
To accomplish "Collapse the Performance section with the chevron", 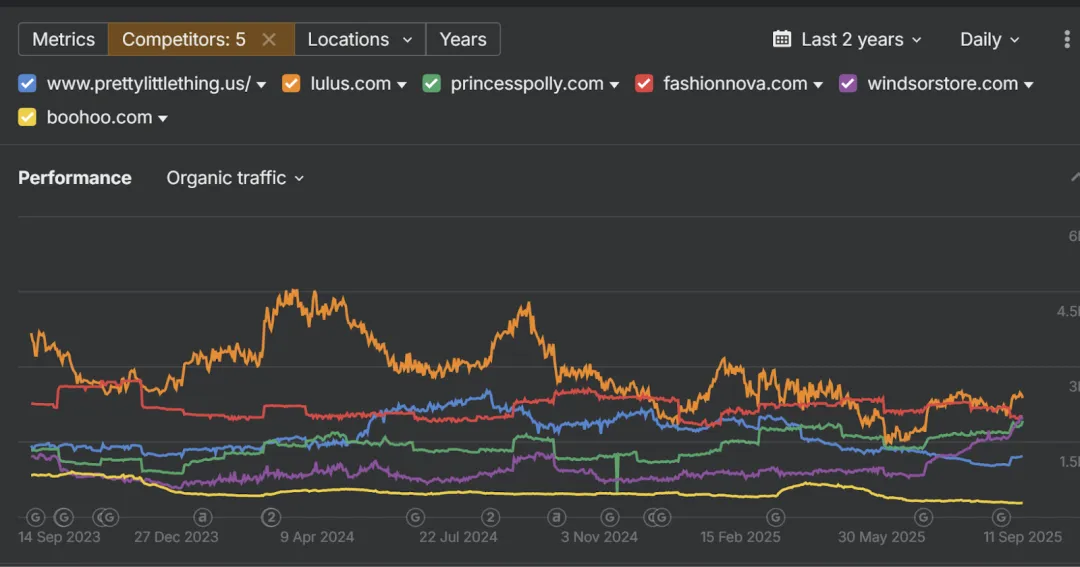I will click(x=1074, y=178).
